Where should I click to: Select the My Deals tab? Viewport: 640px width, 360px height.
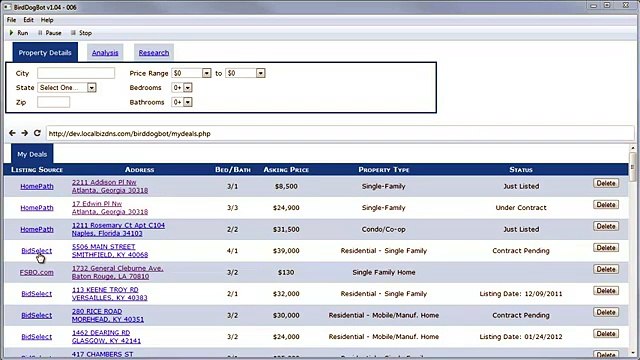(32, 154)
